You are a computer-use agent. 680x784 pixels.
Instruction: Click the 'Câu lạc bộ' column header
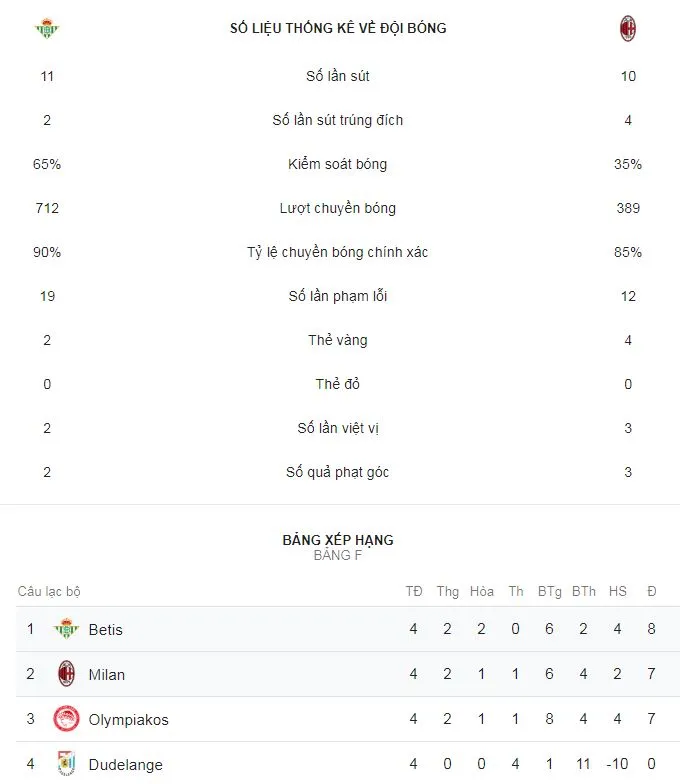[x=49, y=591]
